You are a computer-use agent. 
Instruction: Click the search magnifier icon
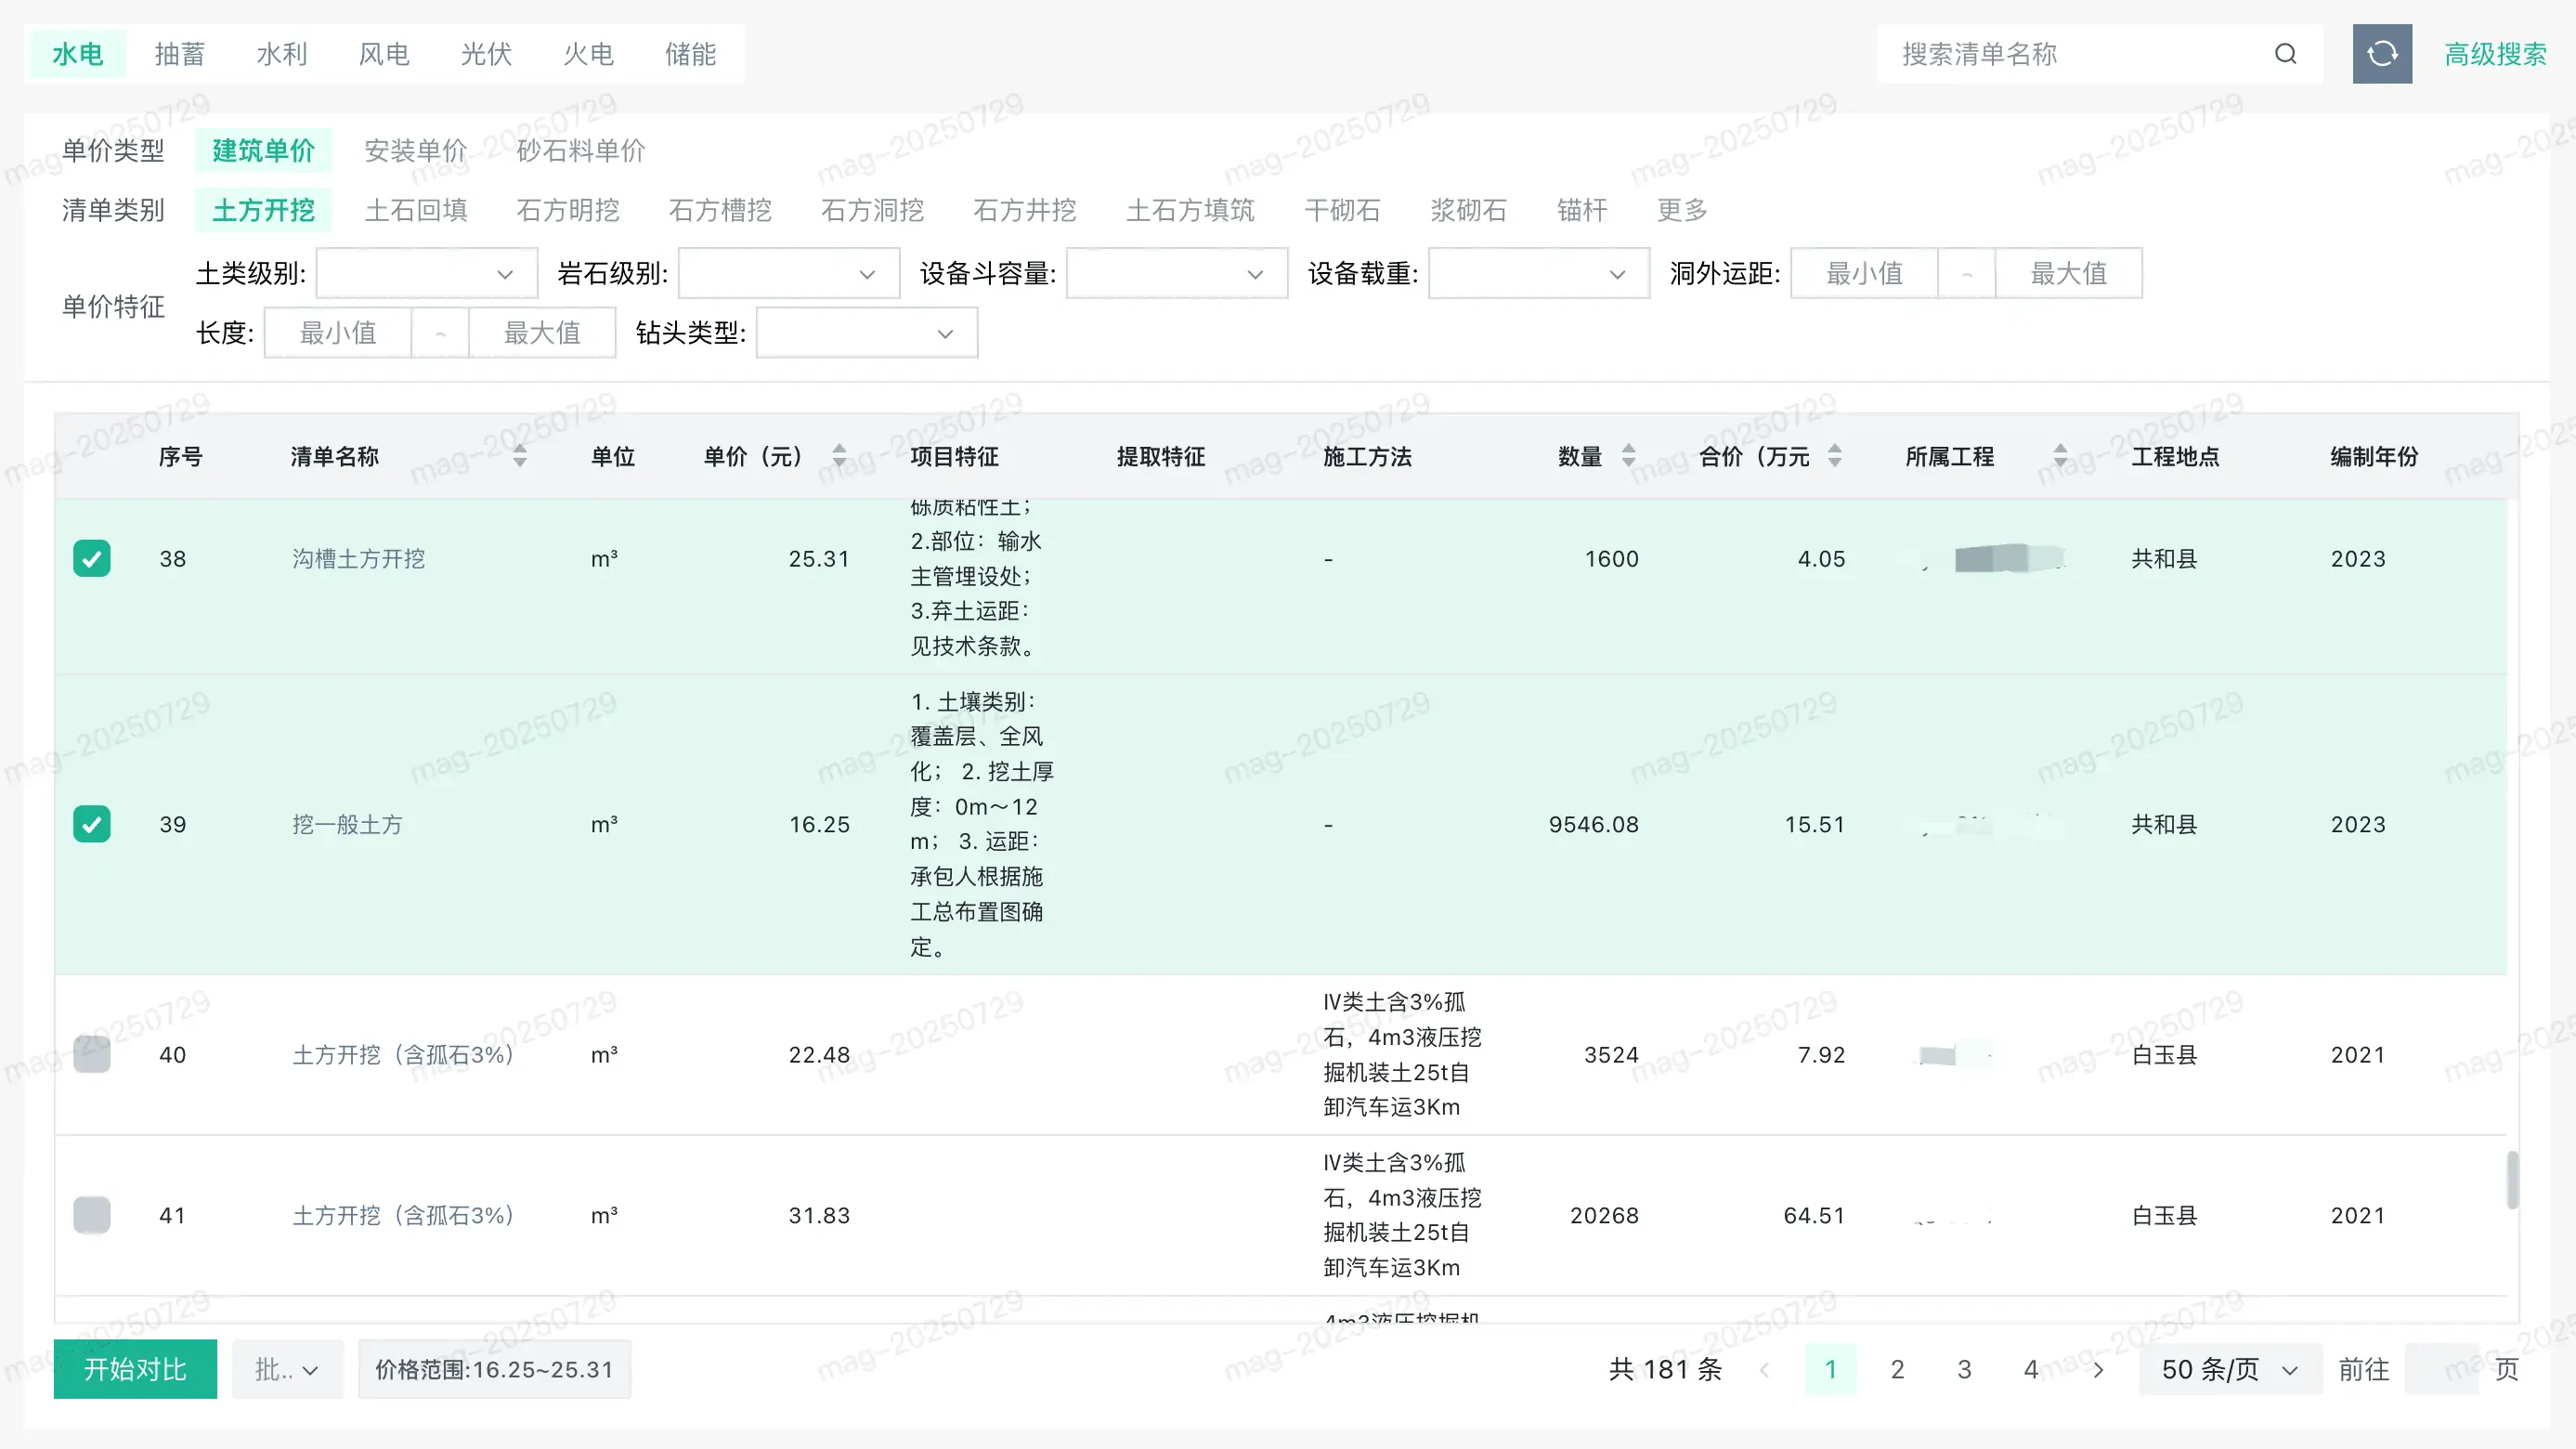tap(2285, 54)
